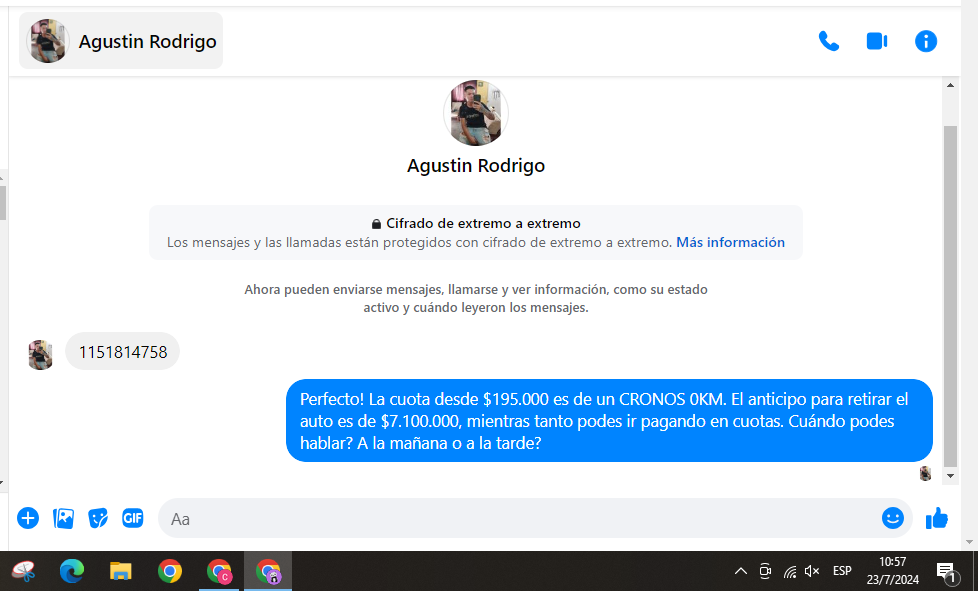Open the GIF picker
This screenshot has width=978, height=591.
(x=132, y=518)
